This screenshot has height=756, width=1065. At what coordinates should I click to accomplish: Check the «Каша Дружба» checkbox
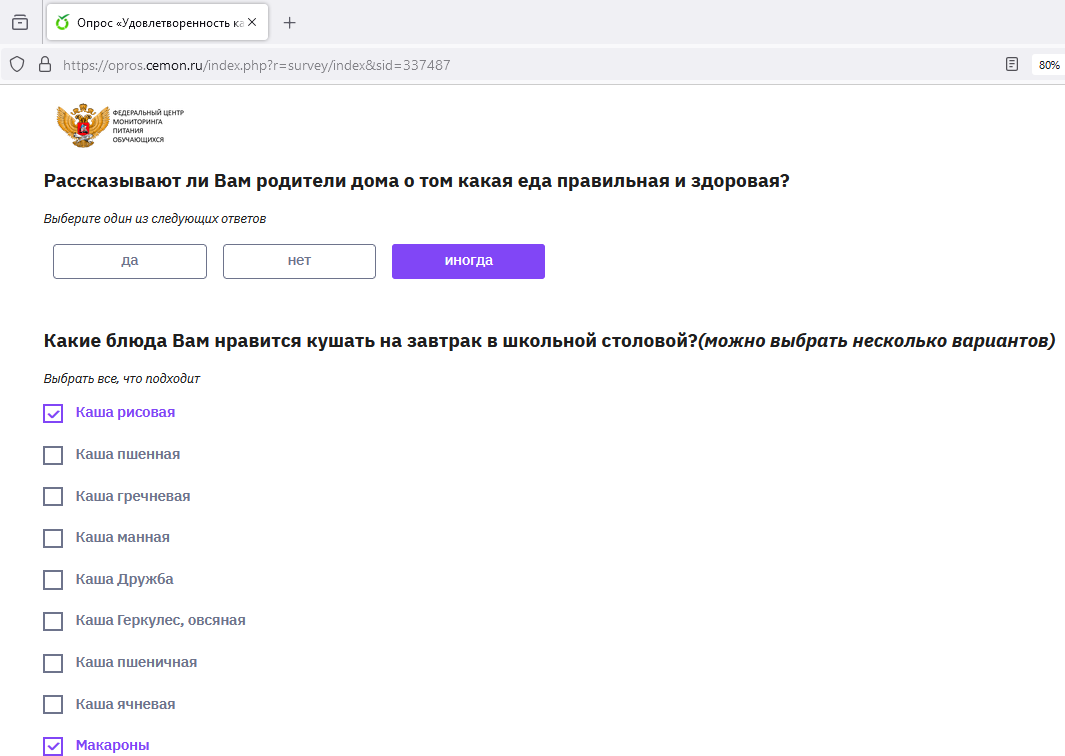coord(53,580)
